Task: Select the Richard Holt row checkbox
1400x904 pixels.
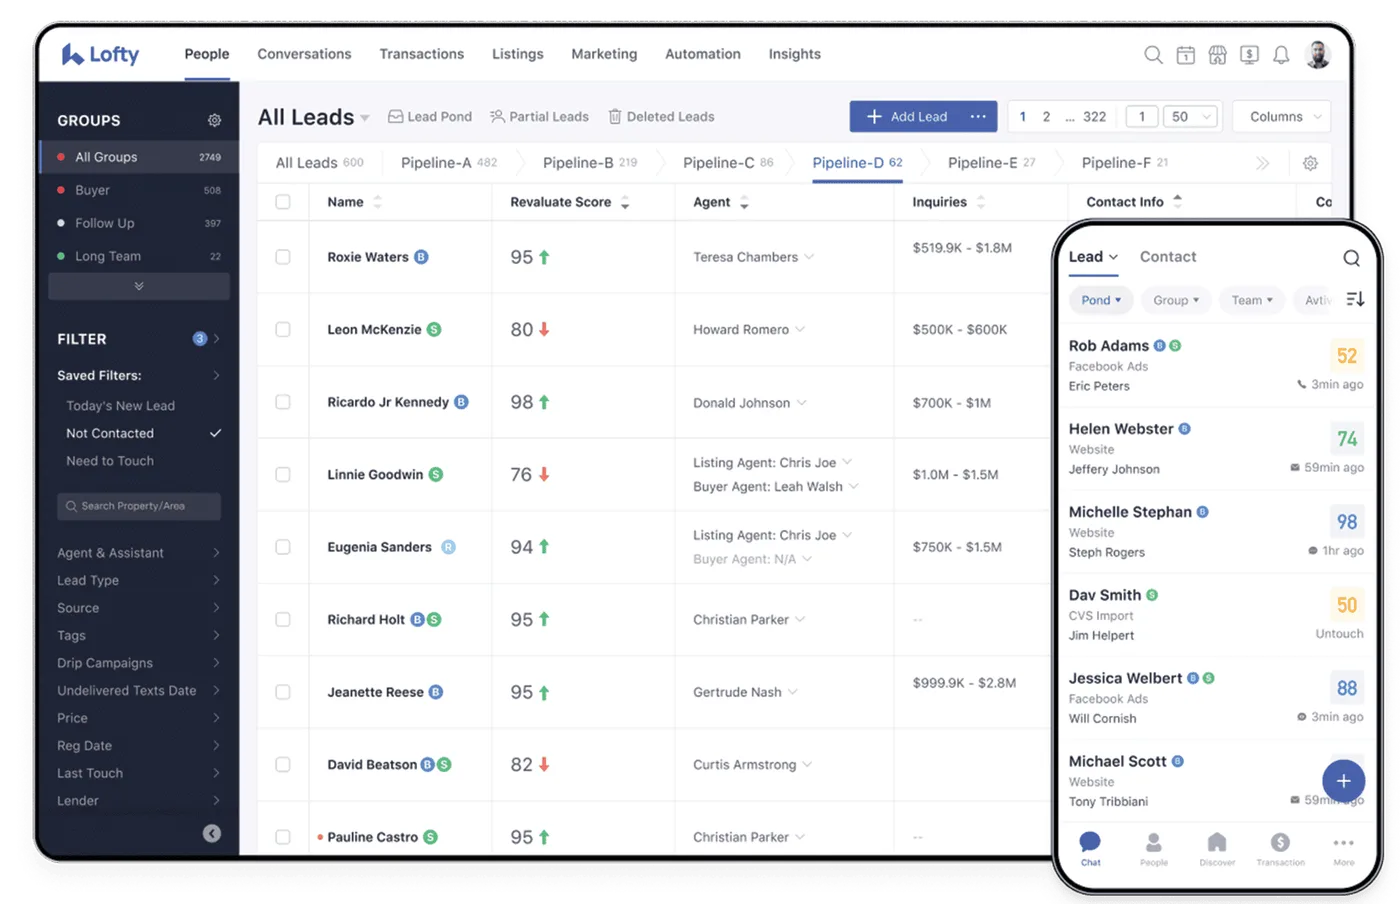Action: [x=283, y=619]
